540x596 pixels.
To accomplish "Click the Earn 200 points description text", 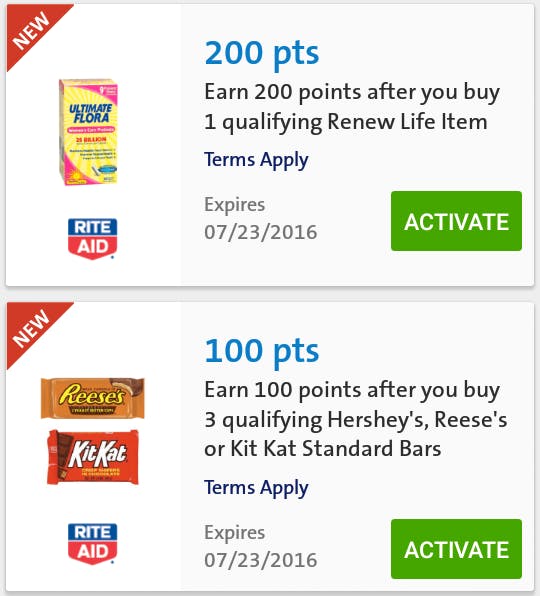I will point(352,107).
